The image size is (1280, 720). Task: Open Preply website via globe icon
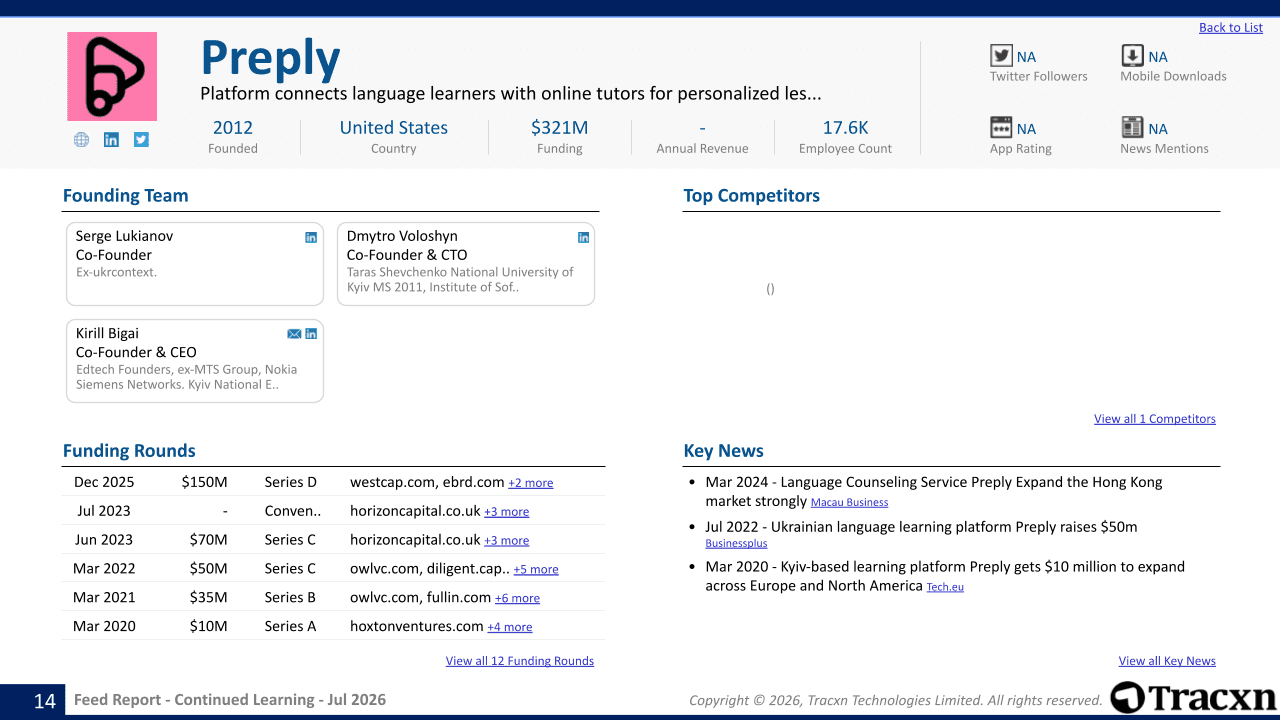pos(81,140)
